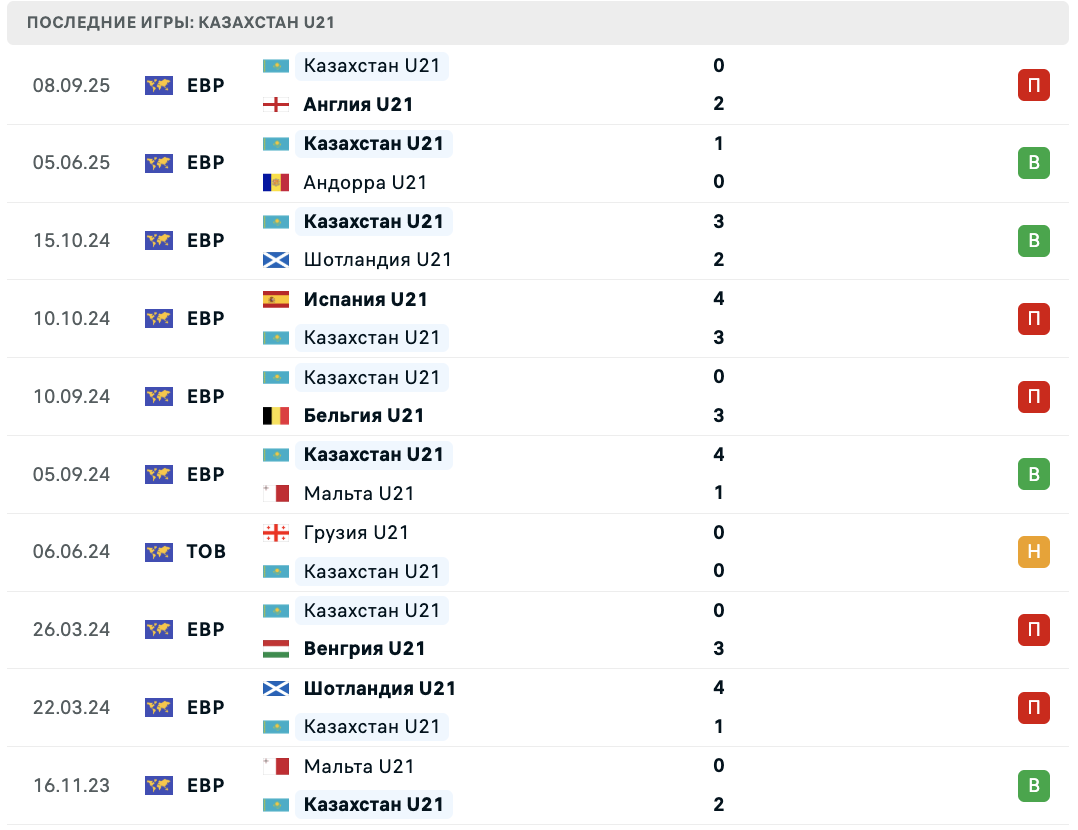Click red loss badge for England match

1034,85
